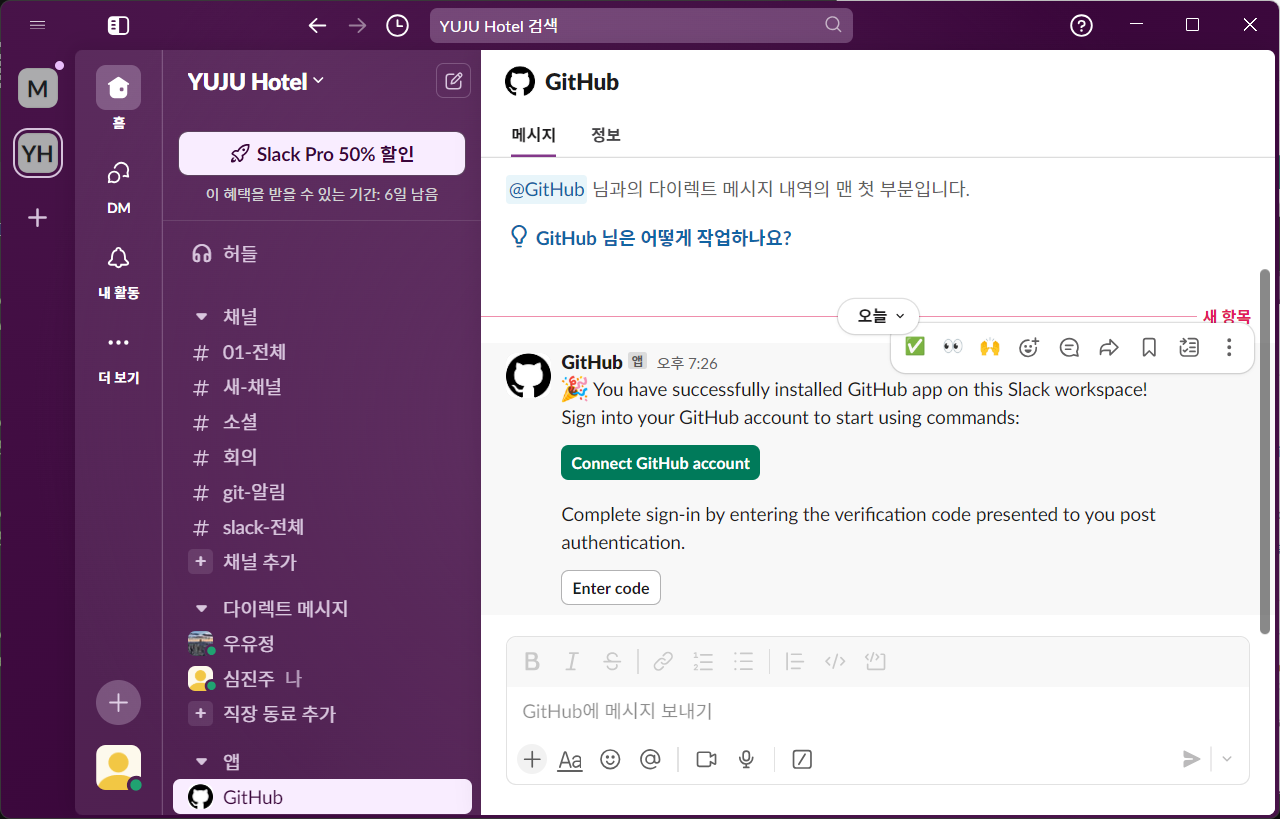Viewport: 1280px width, 819px height.
Task: Open direct message with 우유정
Action: 322,643
